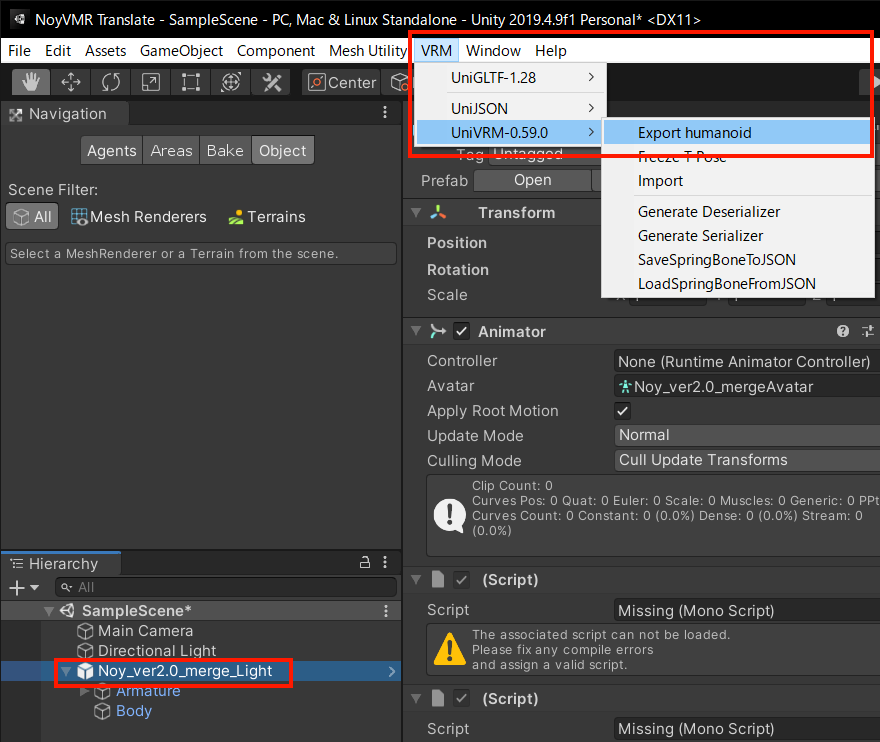Open the Window menu

tap(493, 51)
